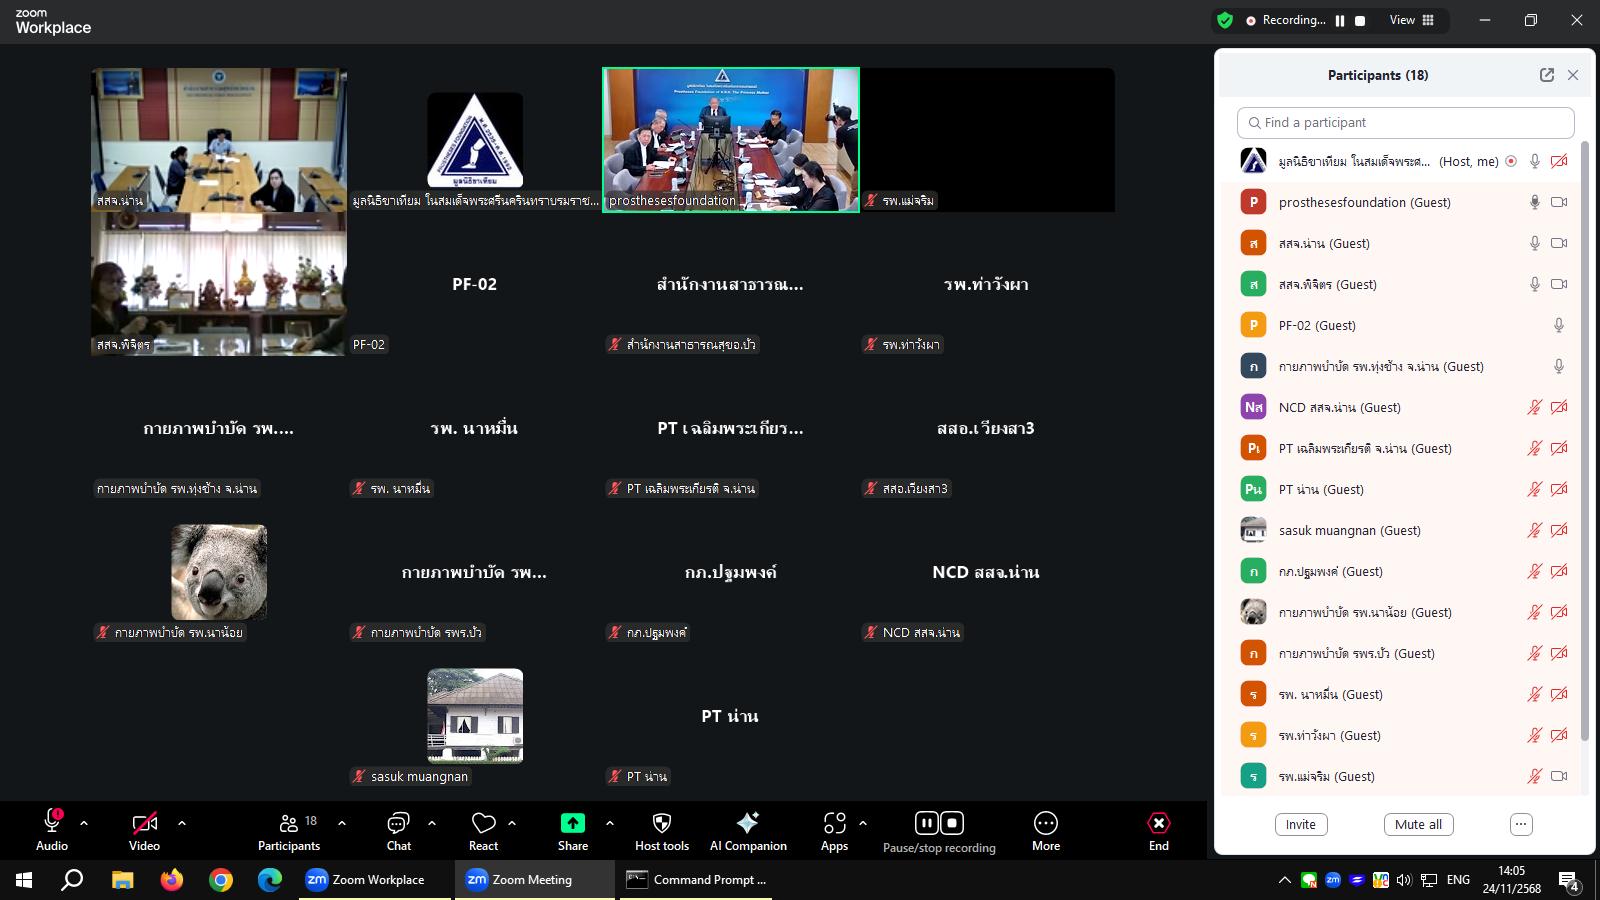The width and height of the screenshot is (1600, 900).
Task: Select the สสจ.น่าน video tile
Action: click(219, 140)
